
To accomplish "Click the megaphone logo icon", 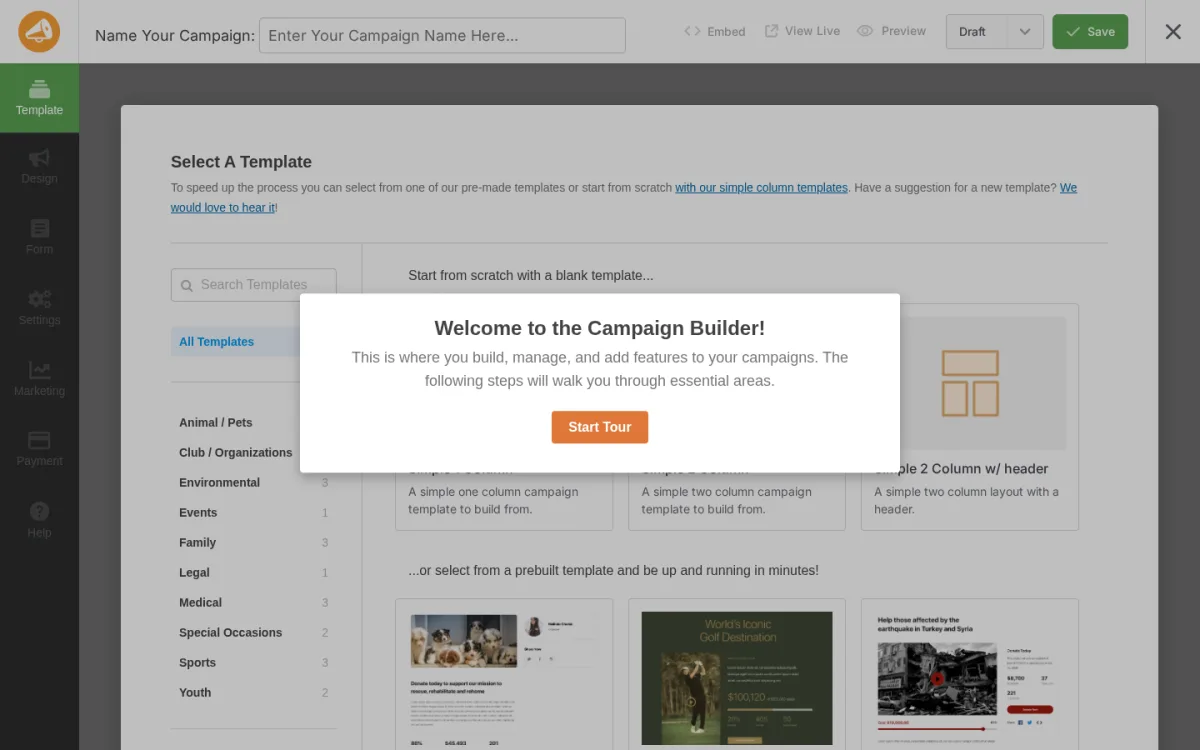I will click(39, 32).
